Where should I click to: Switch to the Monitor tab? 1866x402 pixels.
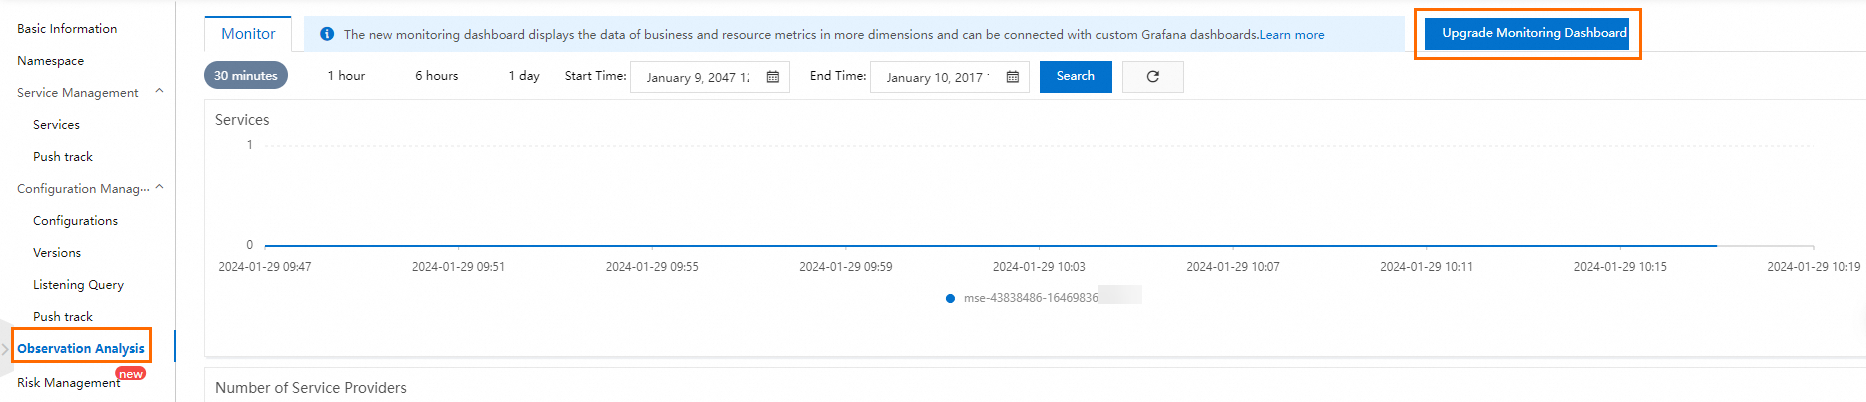tap(248, 34)
